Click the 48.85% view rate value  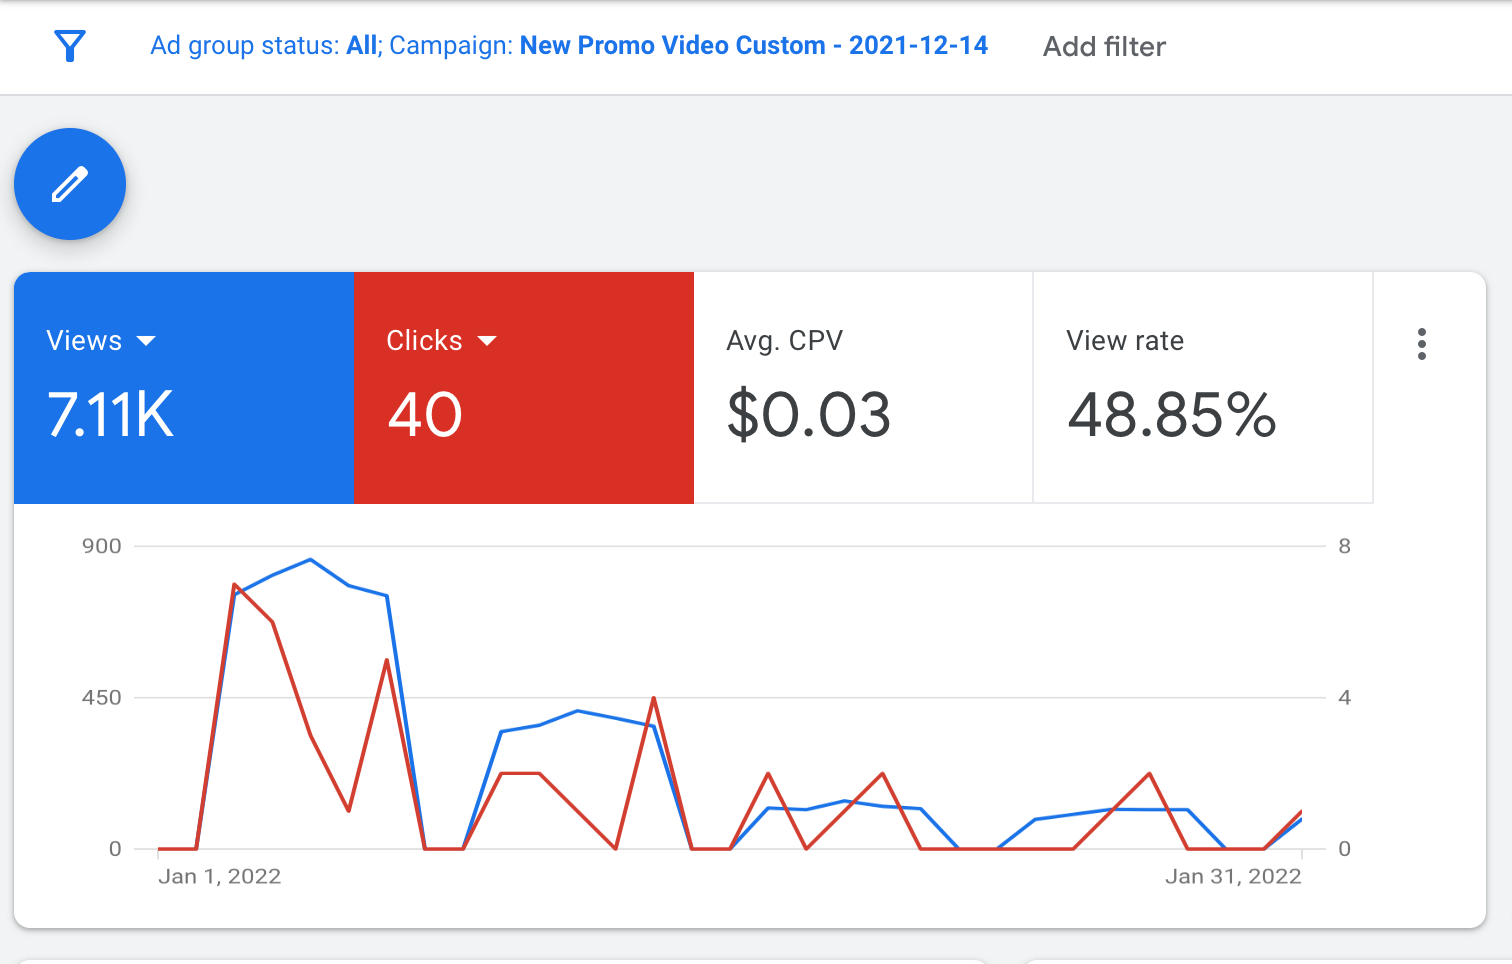(x=1171, y=415)
